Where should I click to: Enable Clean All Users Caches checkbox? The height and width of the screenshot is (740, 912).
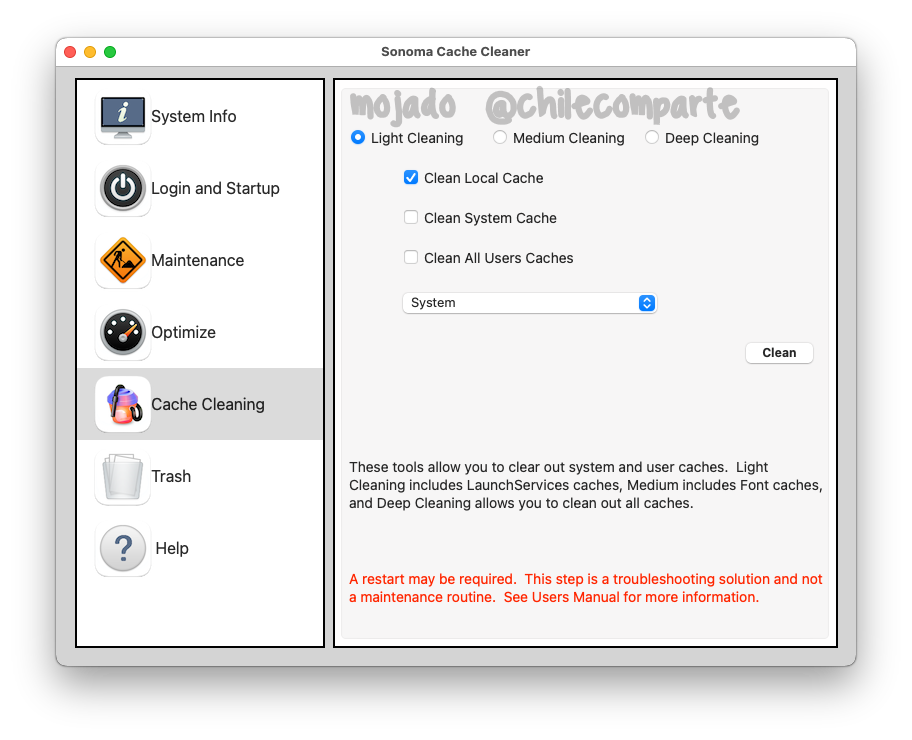[411, 257]
